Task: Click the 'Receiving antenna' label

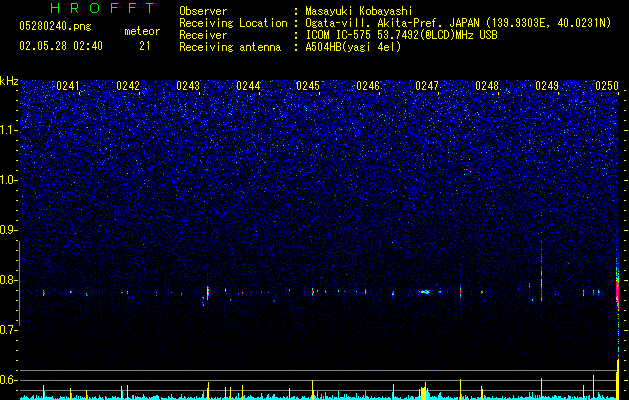Action: [230, 47]
